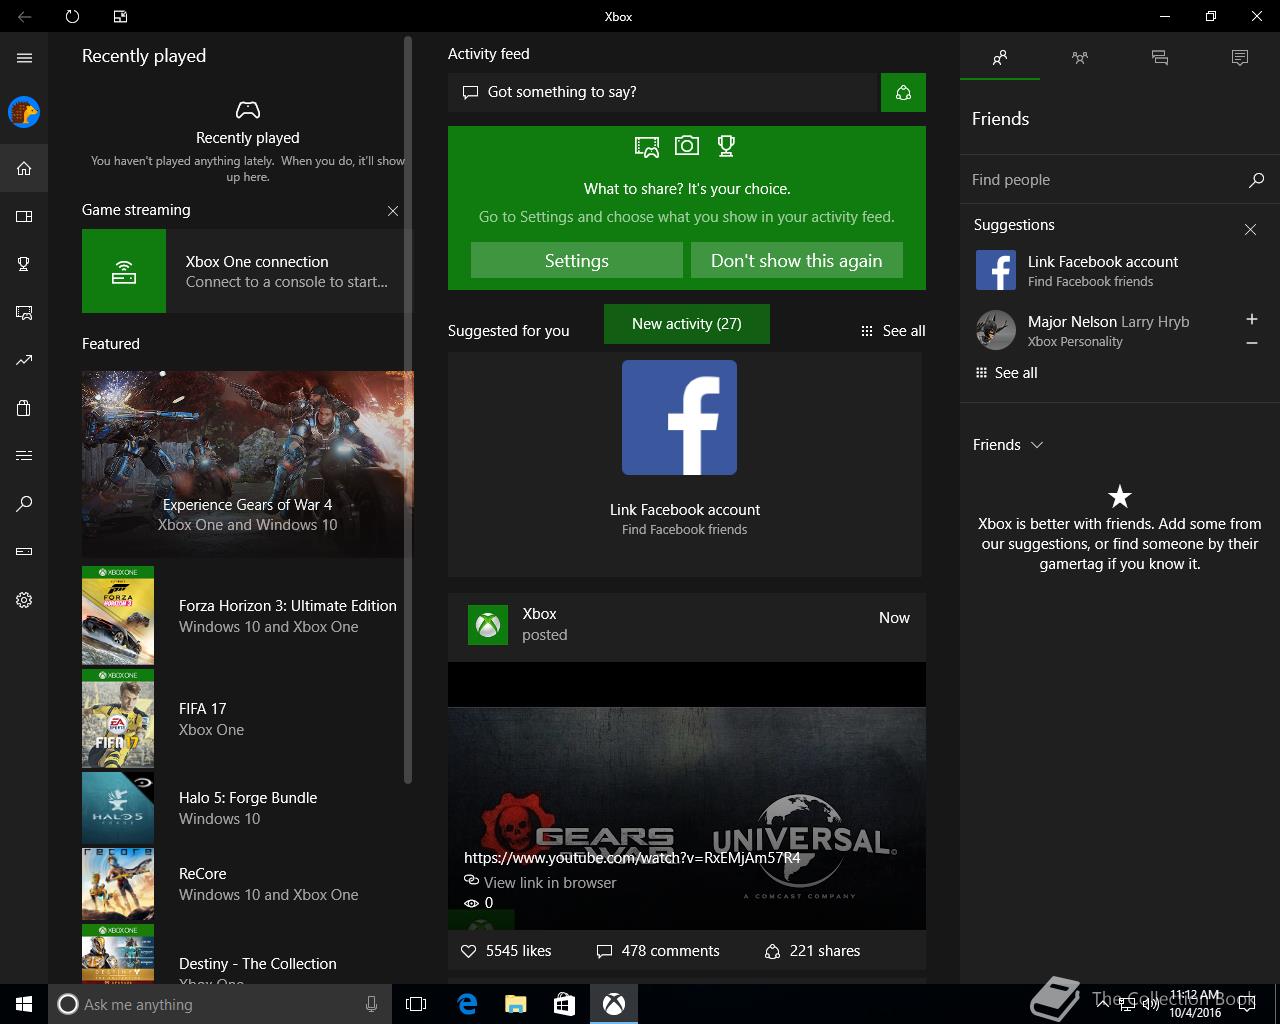Open Game DVR sidebar icon
Image resolution: width=1280 pixels, height=1024 pixels.
(x=24, y=312)
